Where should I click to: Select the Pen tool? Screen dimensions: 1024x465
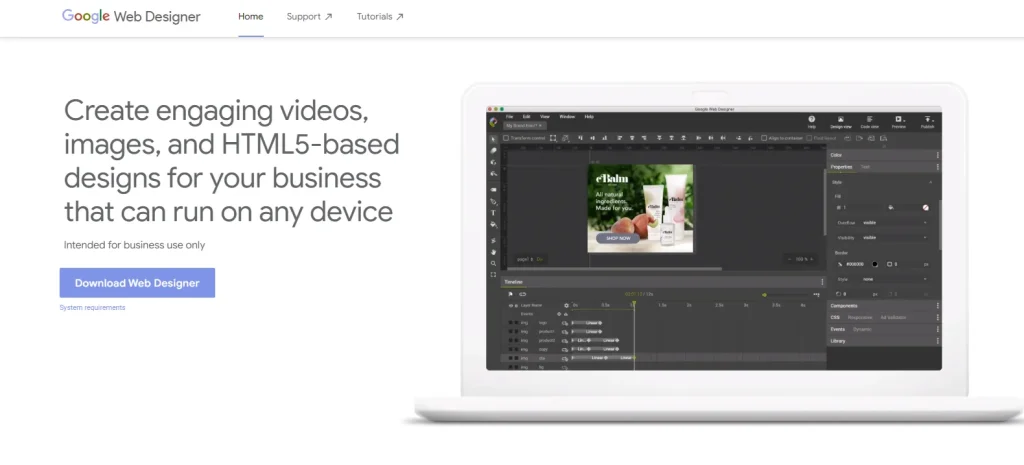[493, 202]
